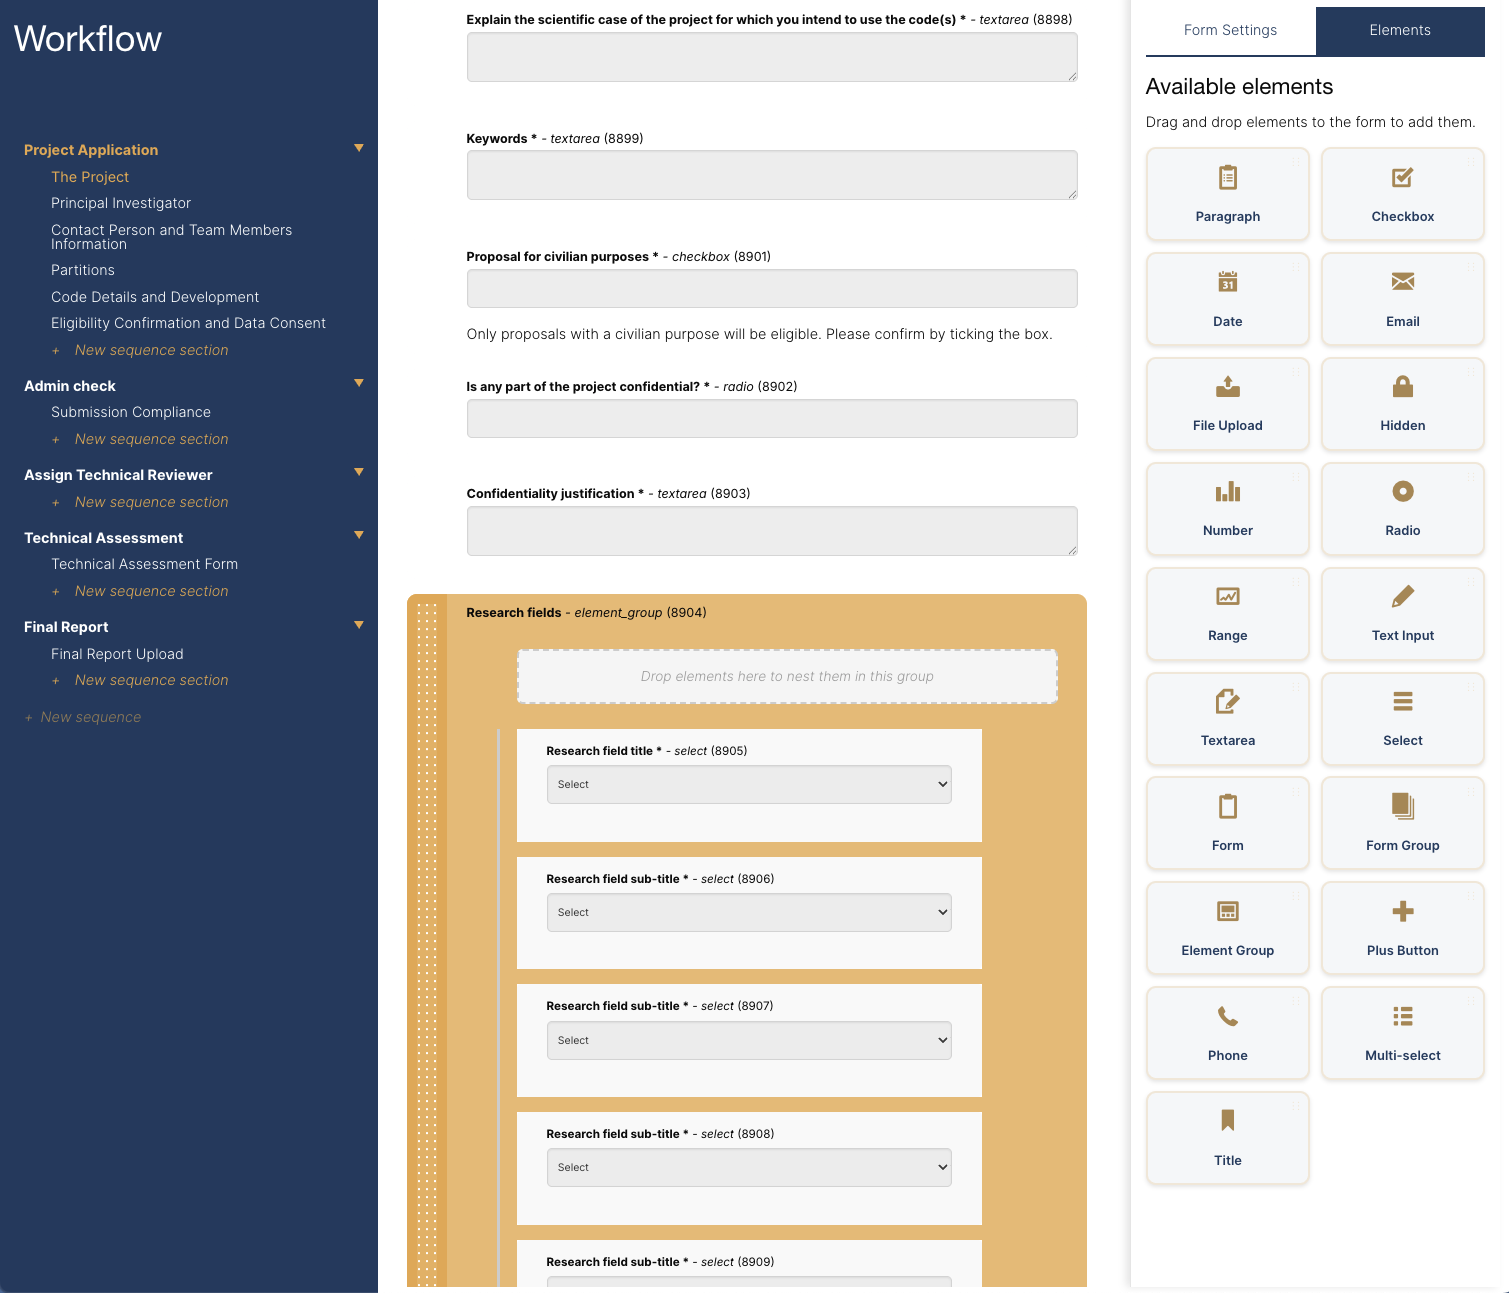Select the Range slider element tile
The width and height of the screenshot is (1509, 1293).
pos(1227,614)
